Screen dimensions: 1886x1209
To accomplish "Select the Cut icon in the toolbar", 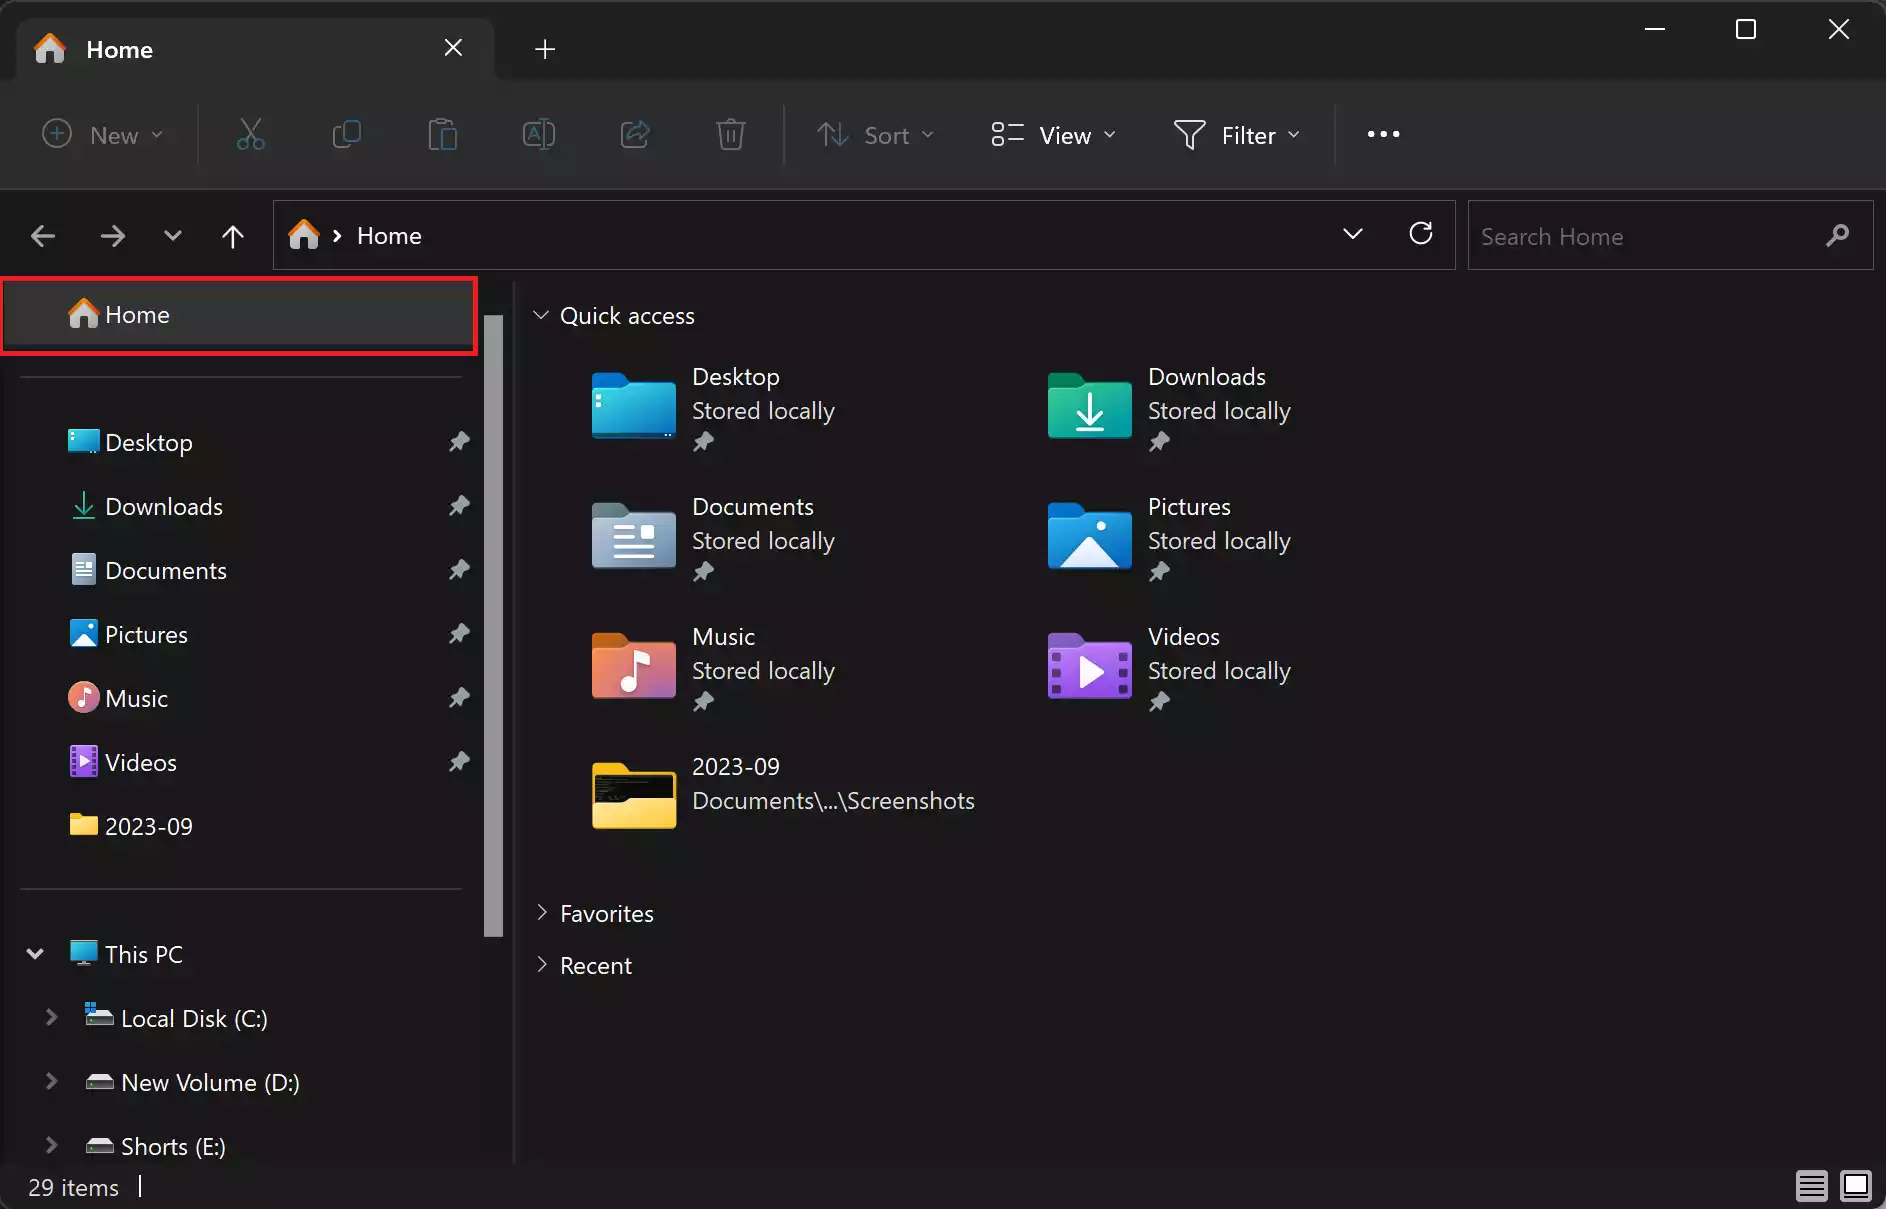I will pyautogui.click(x=249, y=134).
